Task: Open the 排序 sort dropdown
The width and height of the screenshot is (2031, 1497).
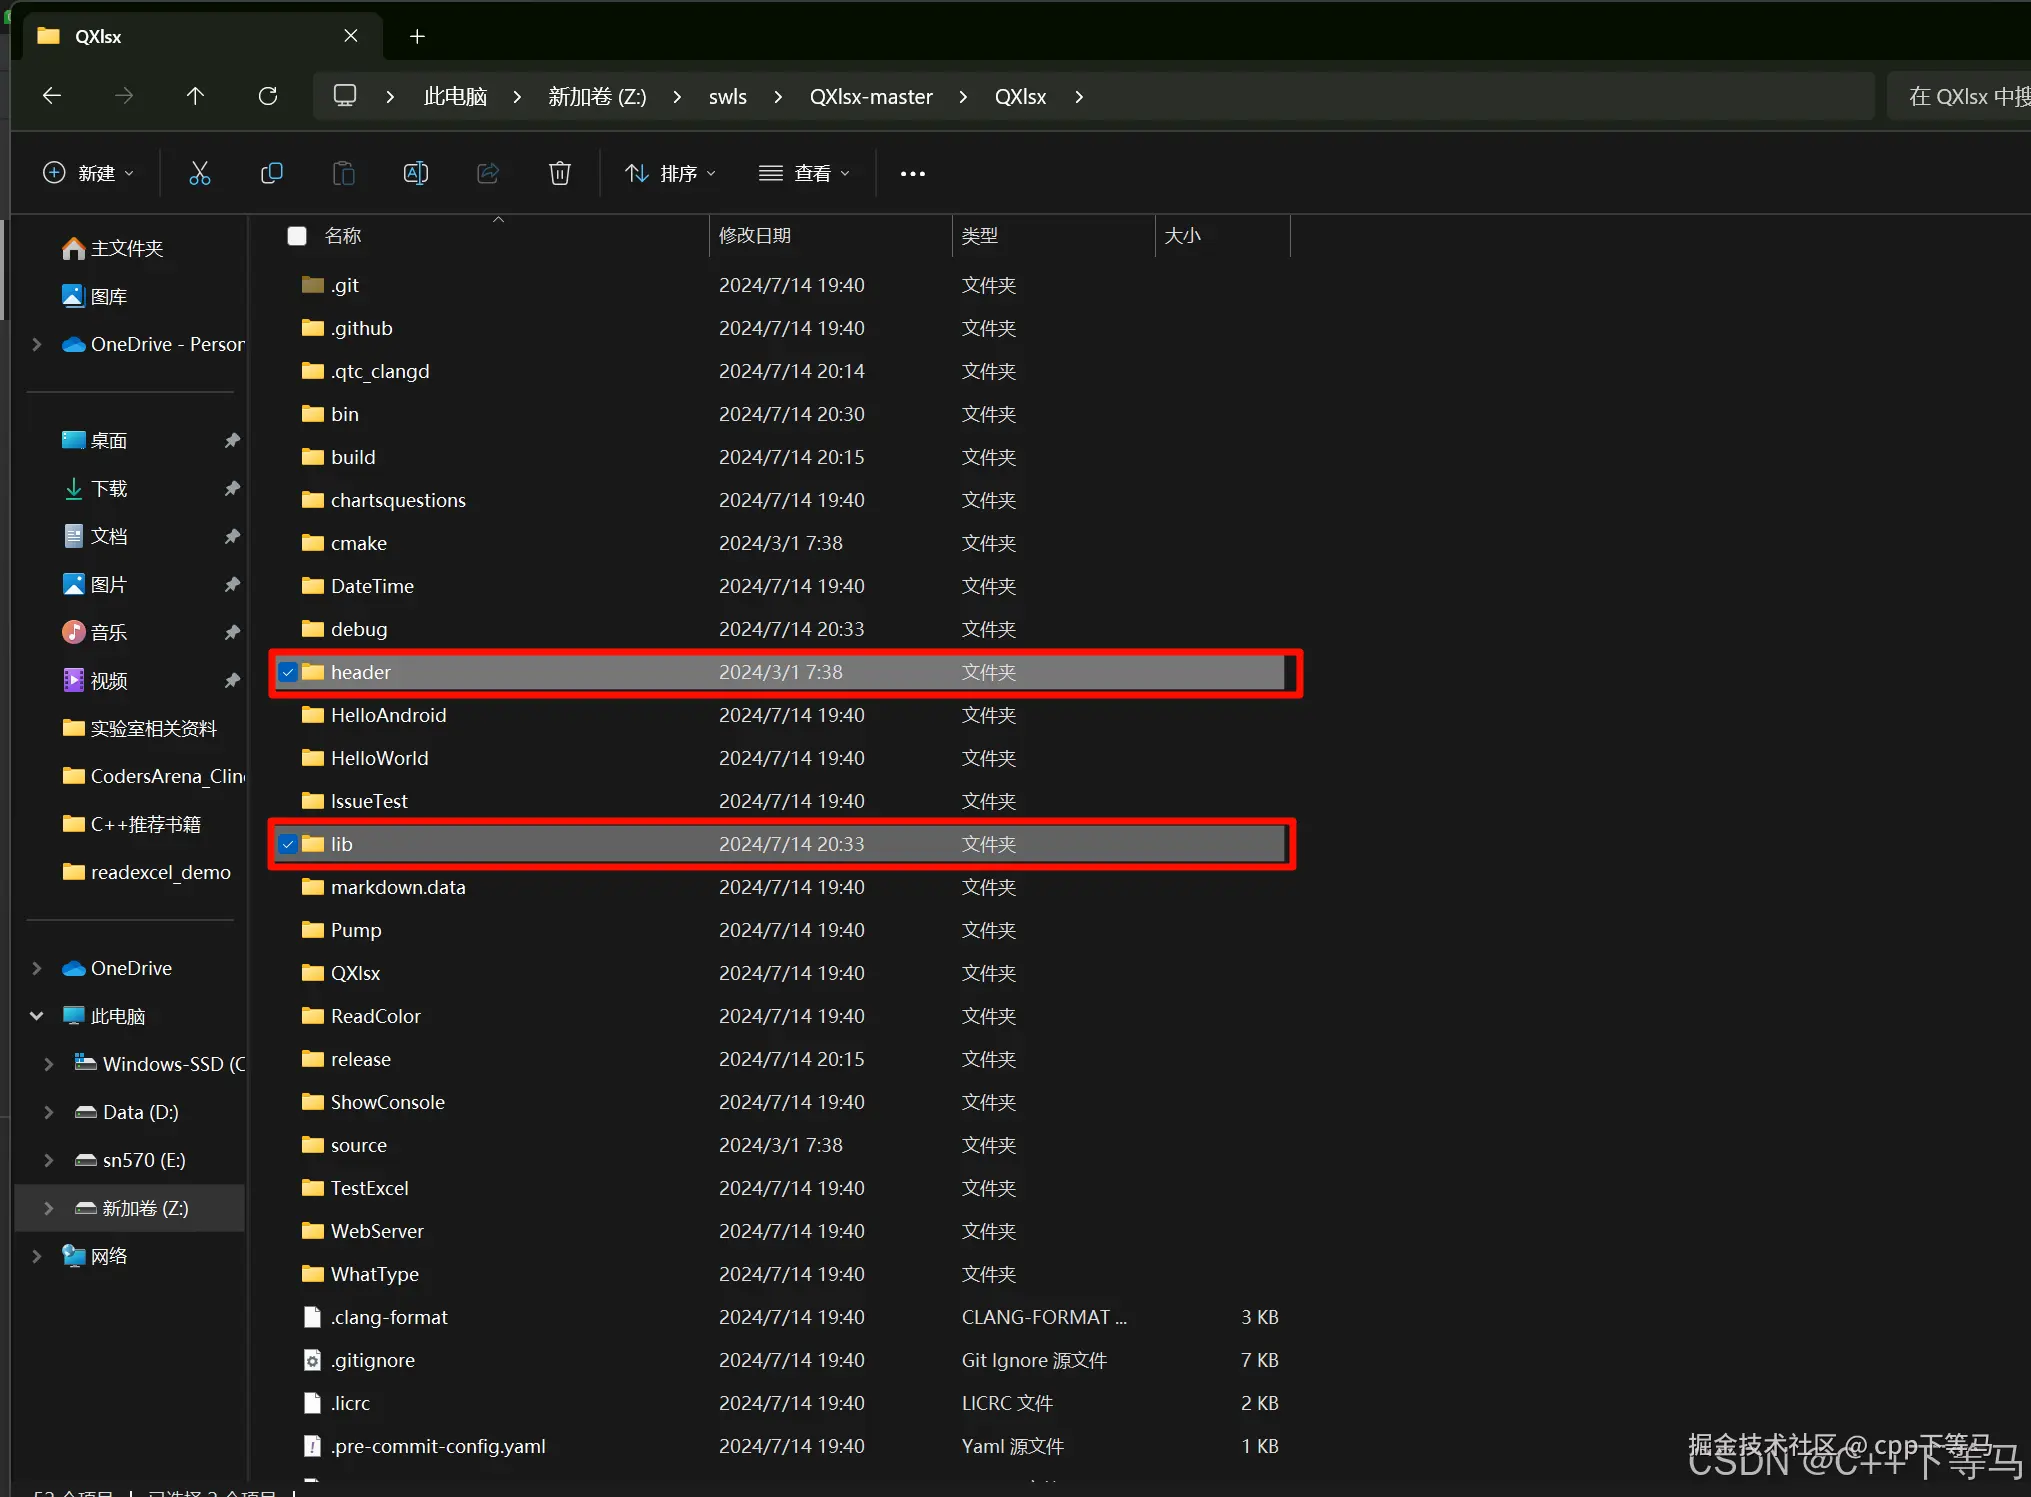Action: [670, 173]
